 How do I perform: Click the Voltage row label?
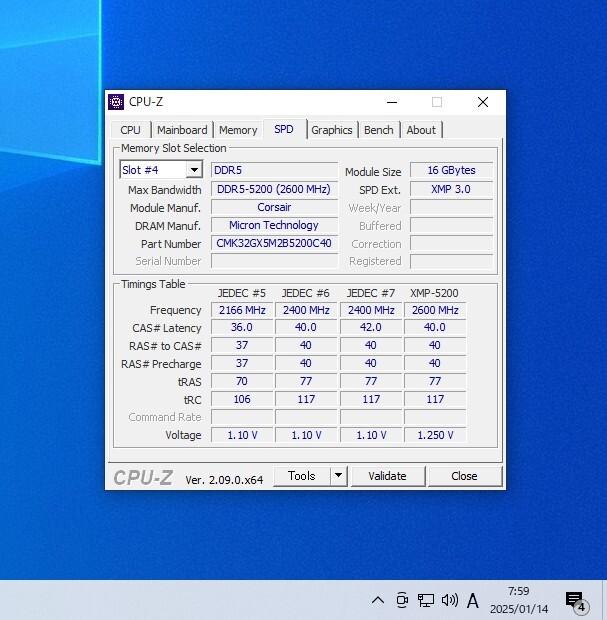pos(183,435)
